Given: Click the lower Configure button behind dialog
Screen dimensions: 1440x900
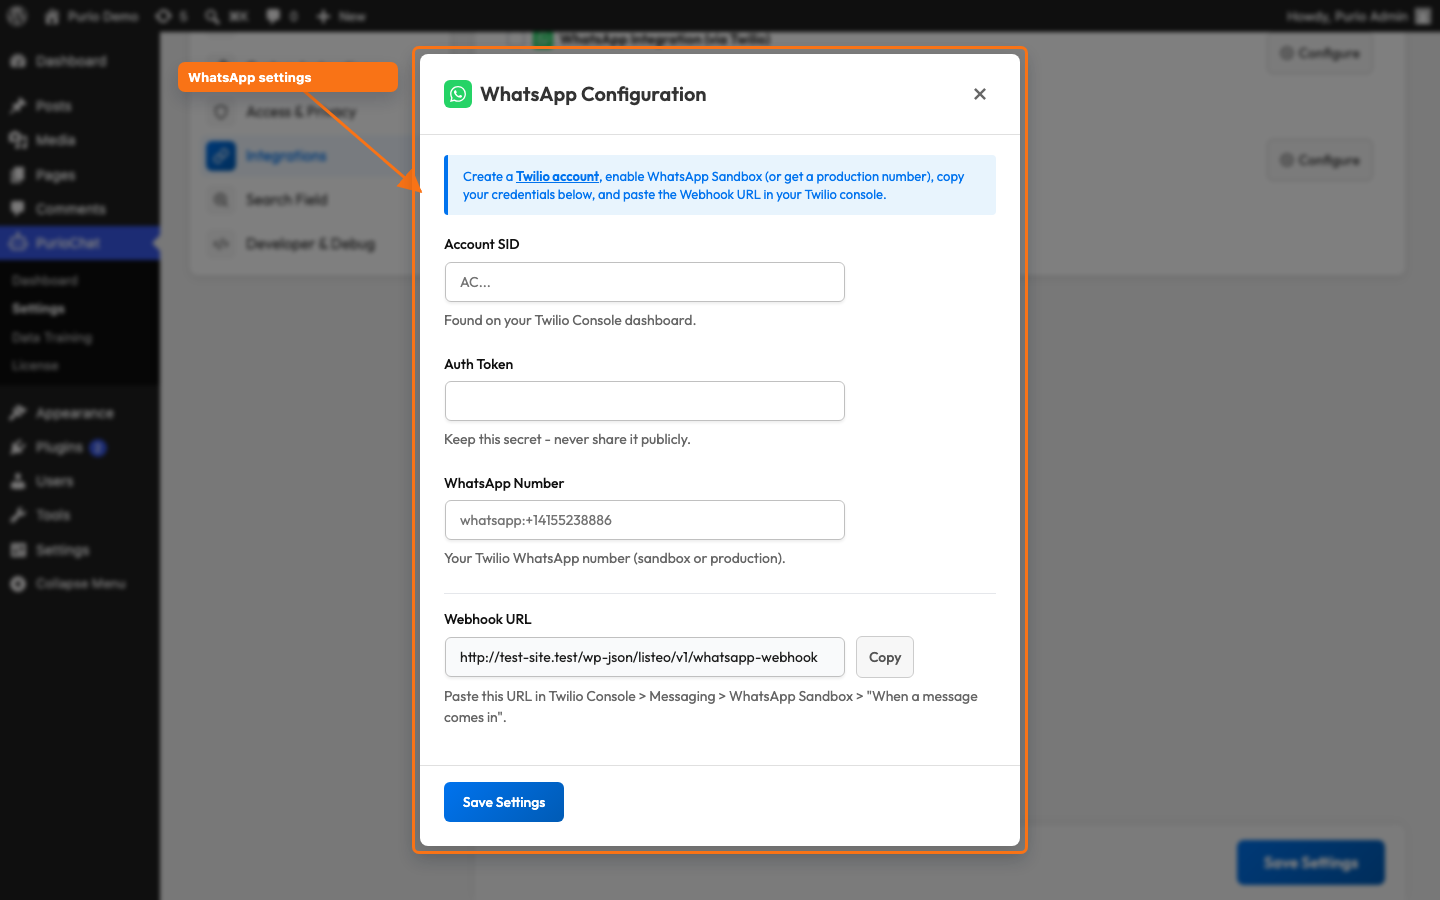Looking at the screenshot, I should pos(1320,160).
